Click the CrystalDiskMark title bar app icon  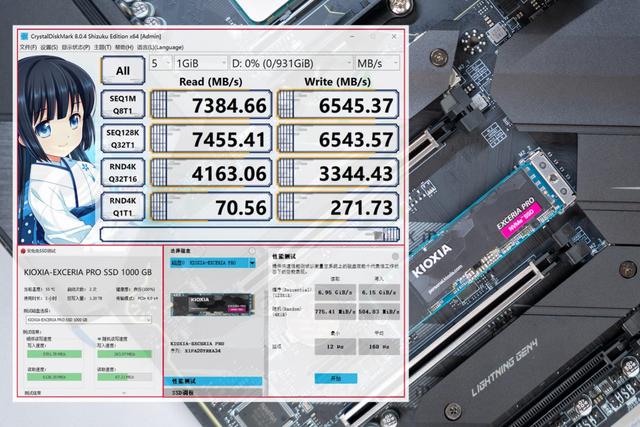pyautogui.click(x=24, y=36)
